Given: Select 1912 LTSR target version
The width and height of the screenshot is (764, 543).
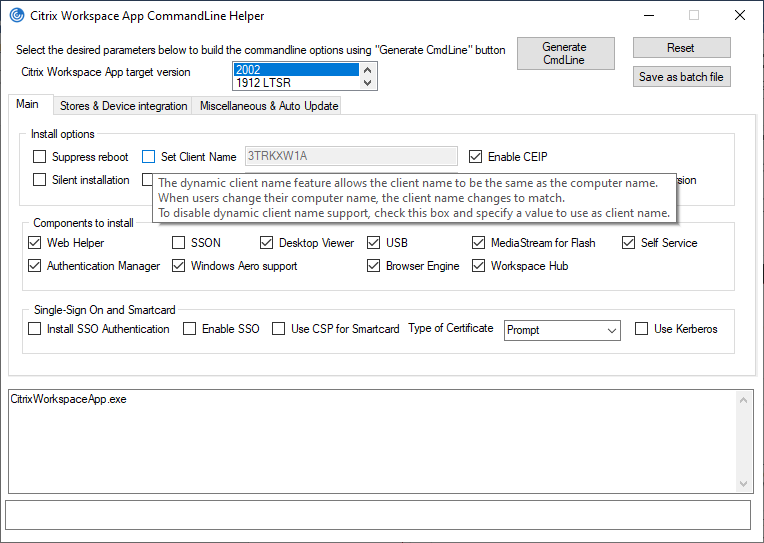Looking at the screenshot, I should (x=296, y=83).
